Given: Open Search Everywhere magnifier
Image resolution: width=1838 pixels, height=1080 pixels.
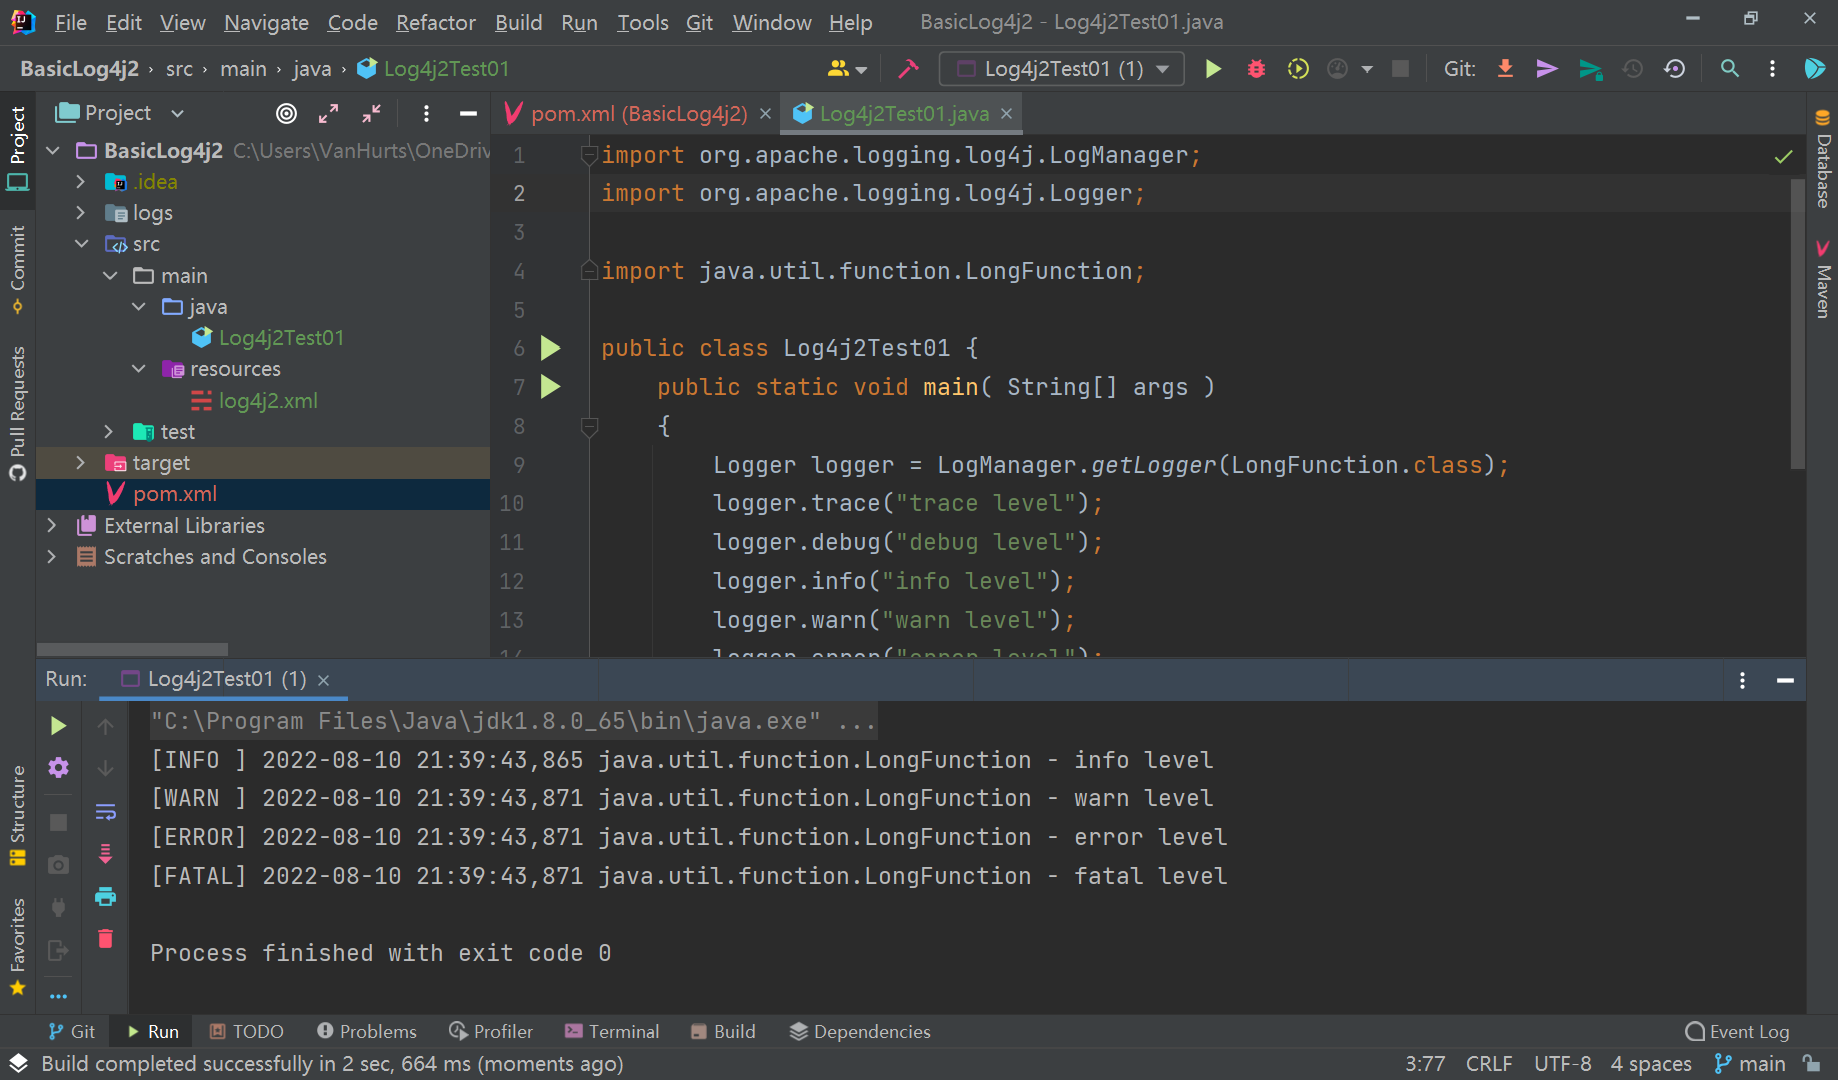Looking at the screenshot, I should (1729, 69).
